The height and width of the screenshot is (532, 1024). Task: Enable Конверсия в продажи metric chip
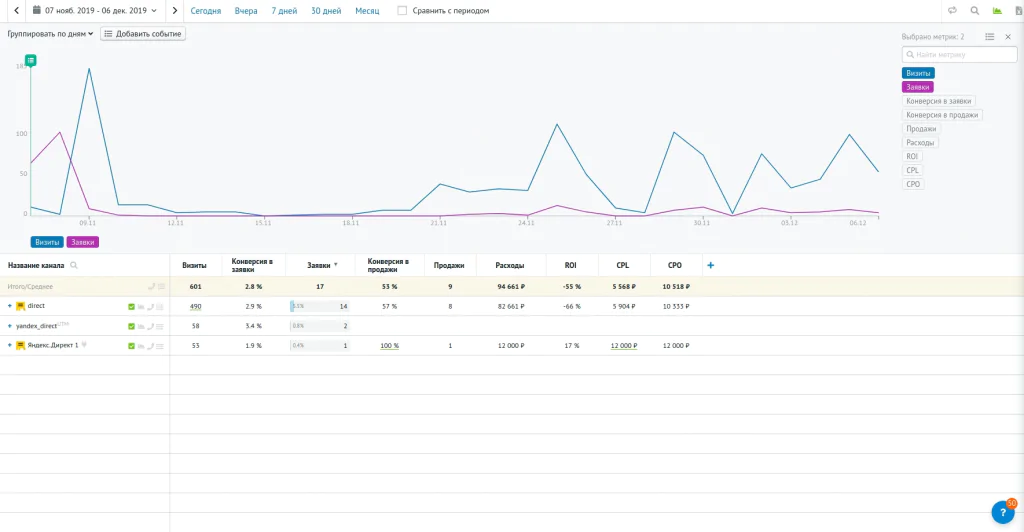point(942,115)
